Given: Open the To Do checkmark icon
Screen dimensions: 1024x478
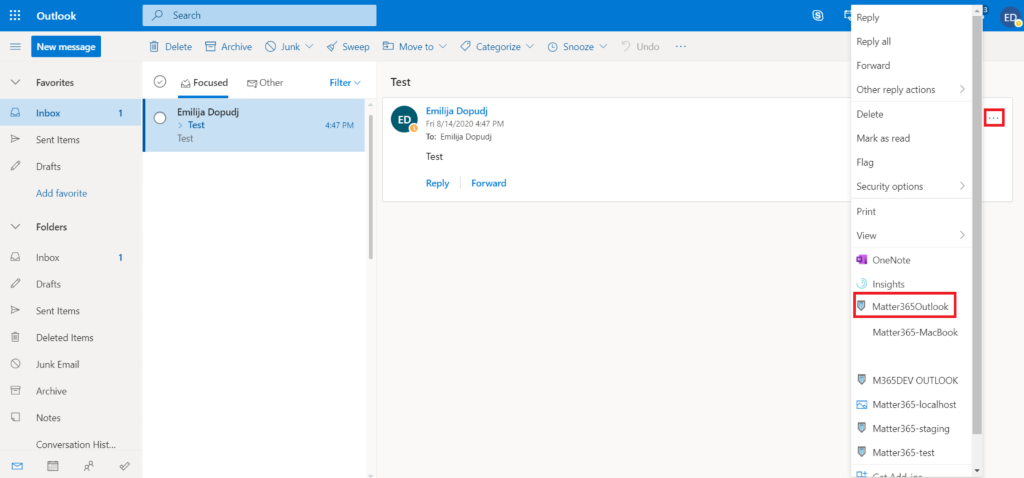Looking at the screenshot, I should [x=125, y=466].
